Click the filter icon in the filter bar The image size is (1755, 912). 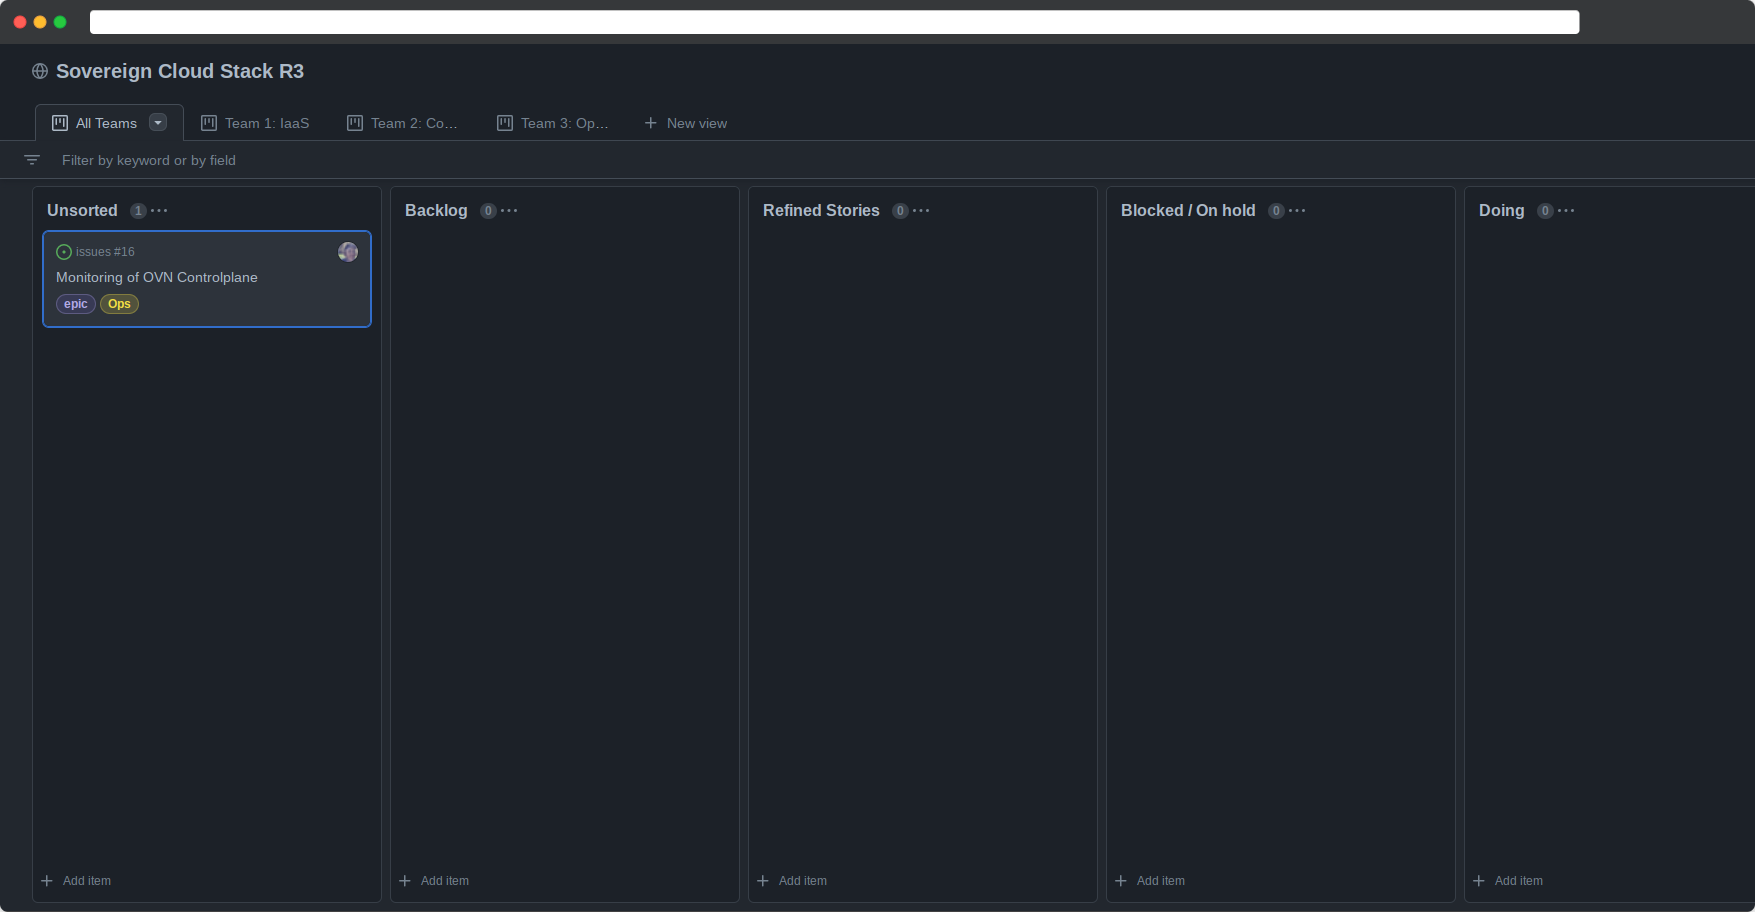coord(32,160)
